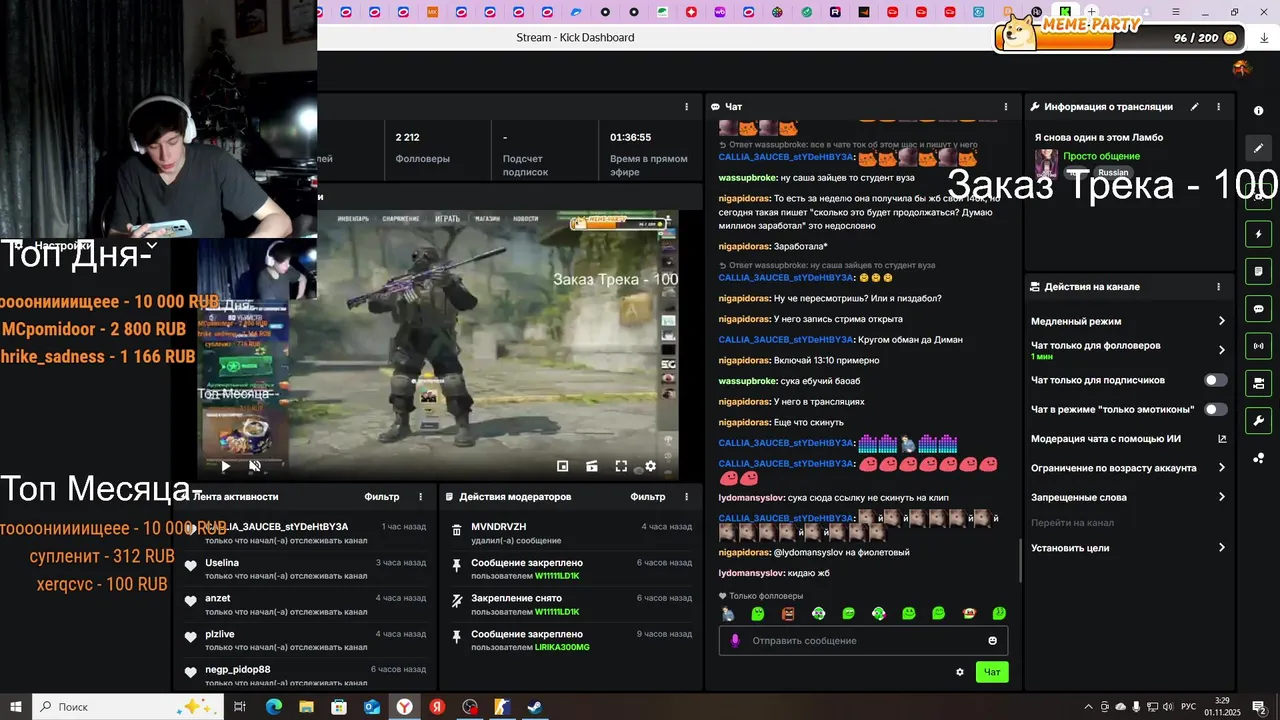Open the Windows notification center
The width and height of the screenshot is (1280, 720).
tap(1258, 707)
